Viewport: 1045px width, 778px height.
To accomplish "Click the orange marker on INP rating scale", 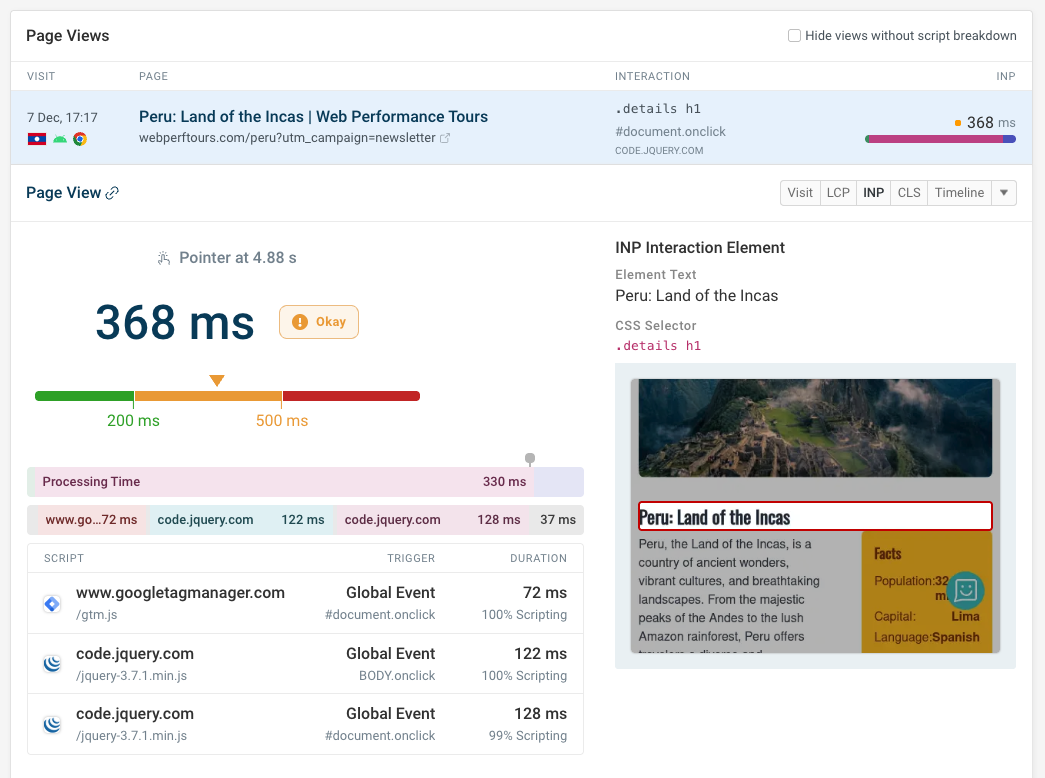I will [216, 380].
